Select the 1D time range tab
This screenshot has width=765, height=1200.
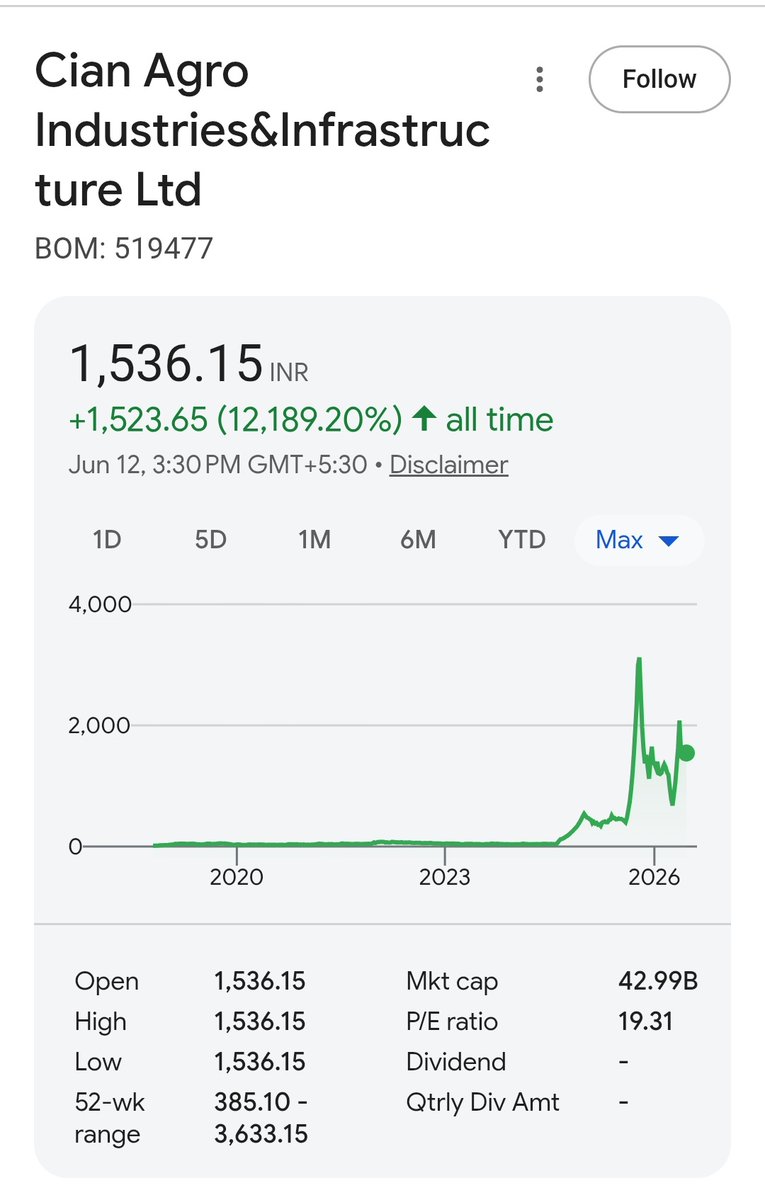click(107, 540)
